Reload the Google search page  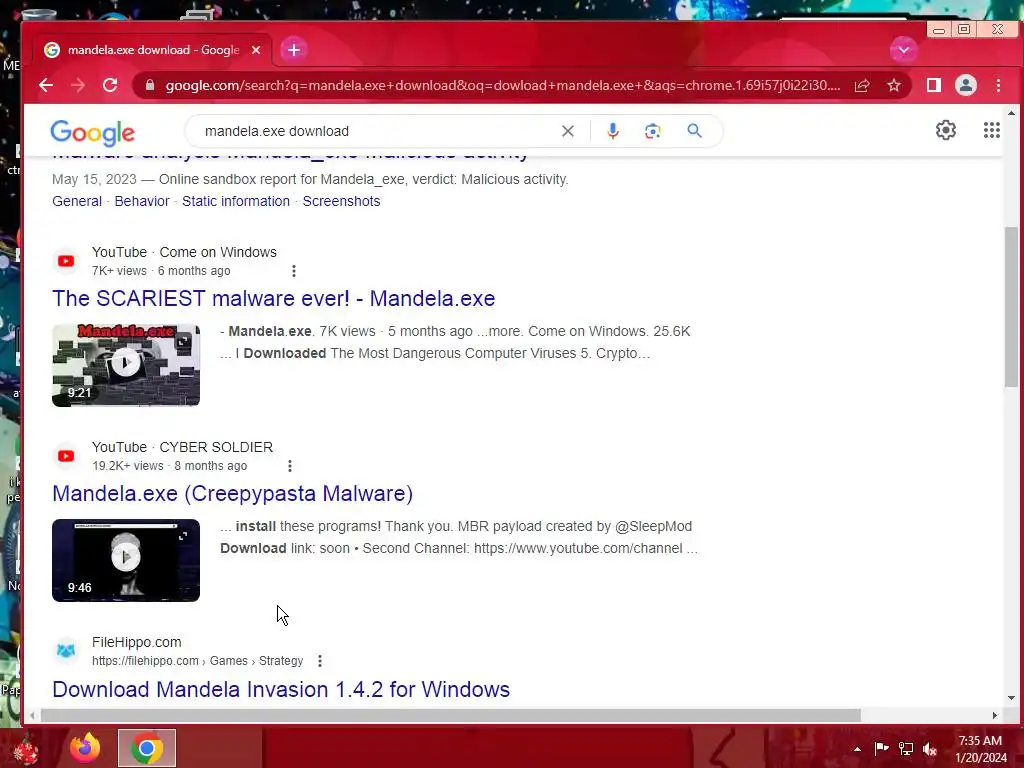click(110, 86)
